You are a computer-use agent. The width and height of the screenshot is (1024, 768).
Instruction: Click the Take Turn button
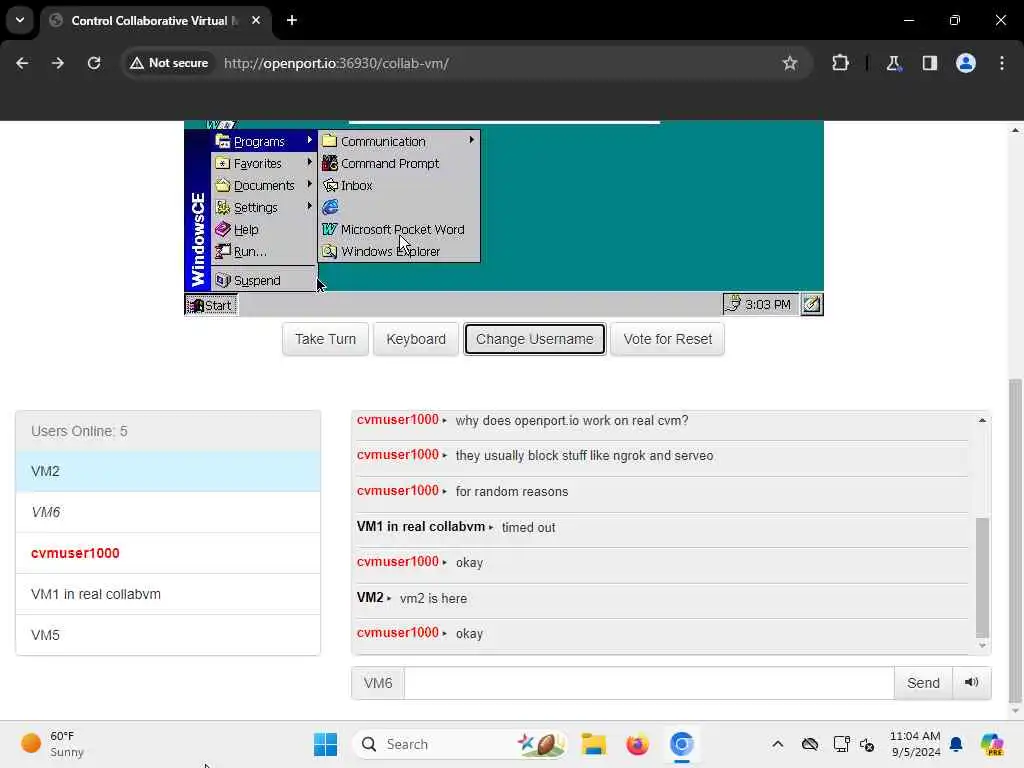325,339
